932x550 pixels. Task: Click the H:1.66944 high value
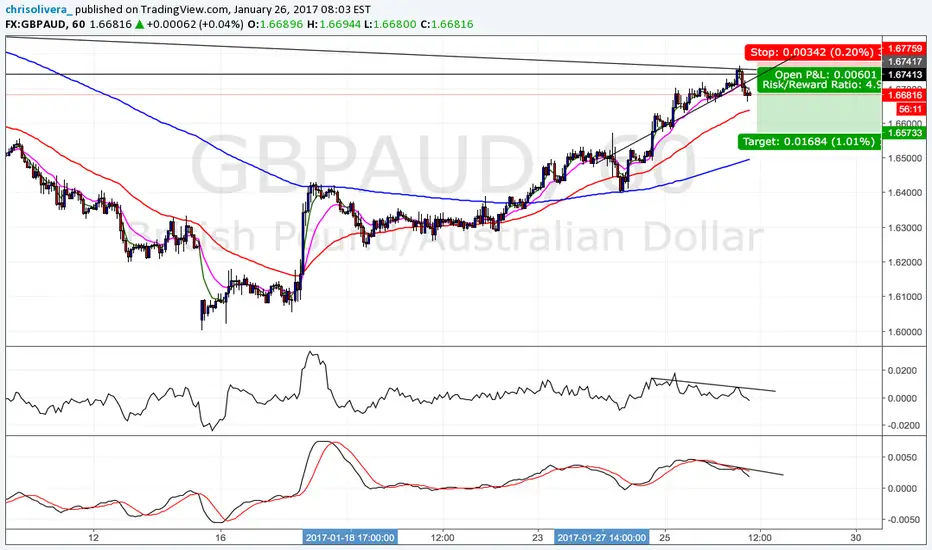point(333,24)
